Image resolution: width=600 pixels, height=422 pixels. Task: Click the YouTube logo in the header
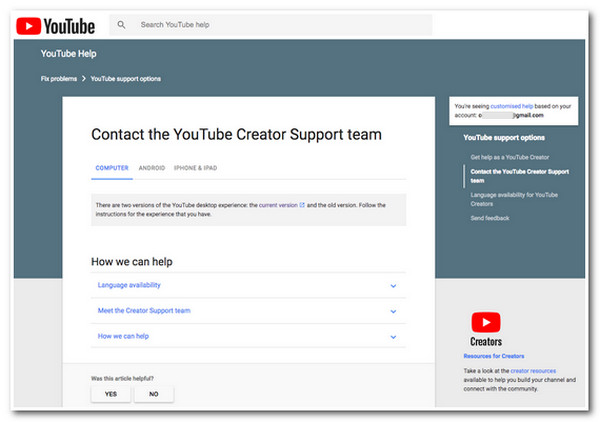click(55, 26)
